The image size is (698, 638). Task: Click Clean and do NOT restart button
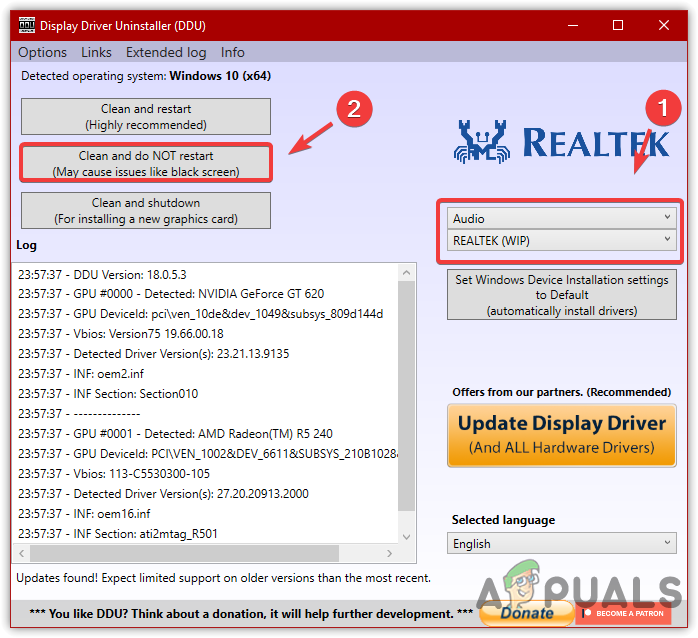click(x=146, y=163)
